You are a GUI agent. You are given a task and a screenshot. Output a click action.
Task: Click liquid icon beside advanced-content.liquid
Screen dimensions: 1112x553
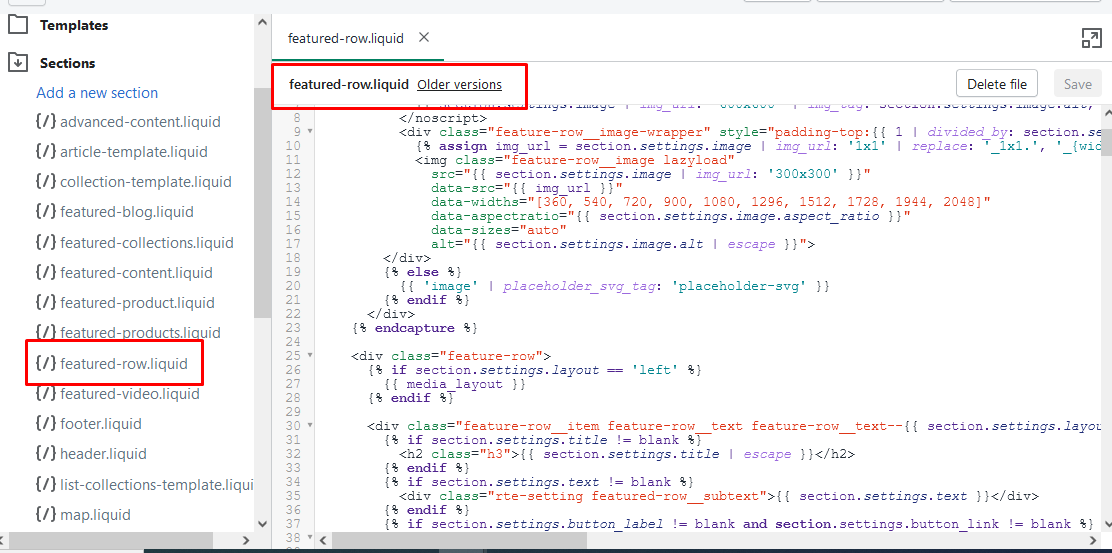pyautogui.click(x=45, y=121)
